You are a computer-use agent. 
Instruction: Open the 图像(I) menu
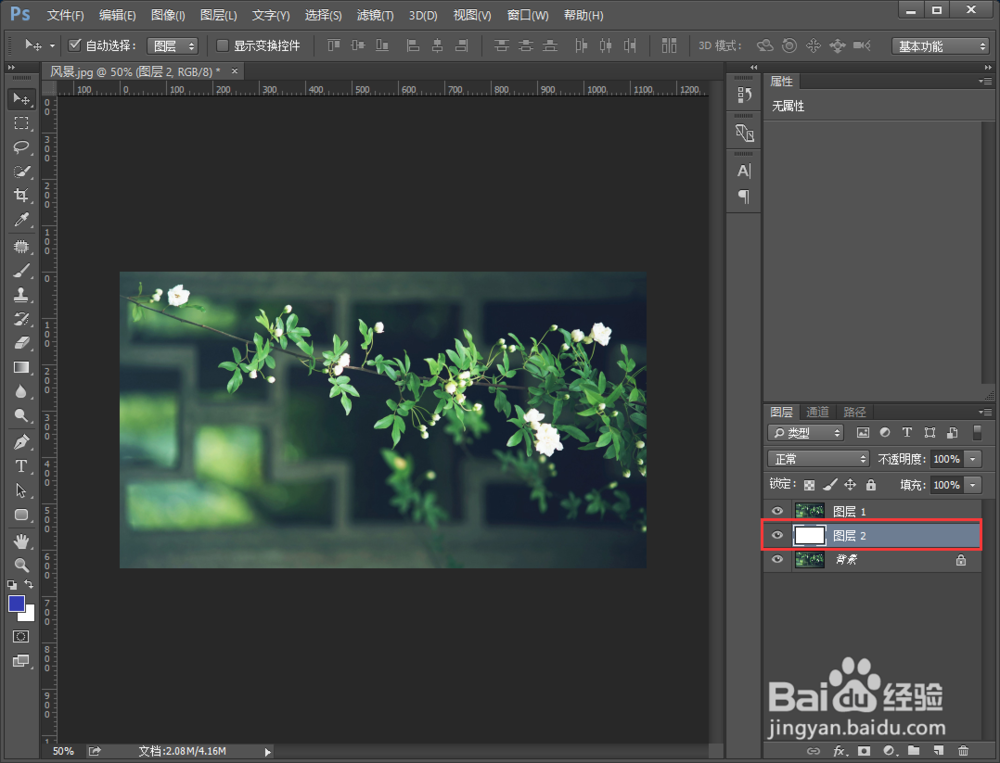coord(168,15)
